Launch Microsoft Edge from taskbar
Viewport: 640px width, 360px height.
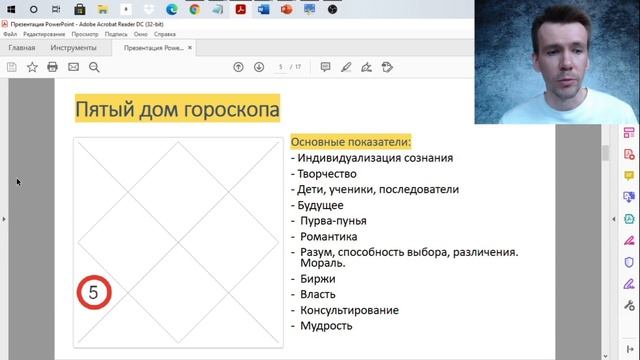click(x=172, y=9)
